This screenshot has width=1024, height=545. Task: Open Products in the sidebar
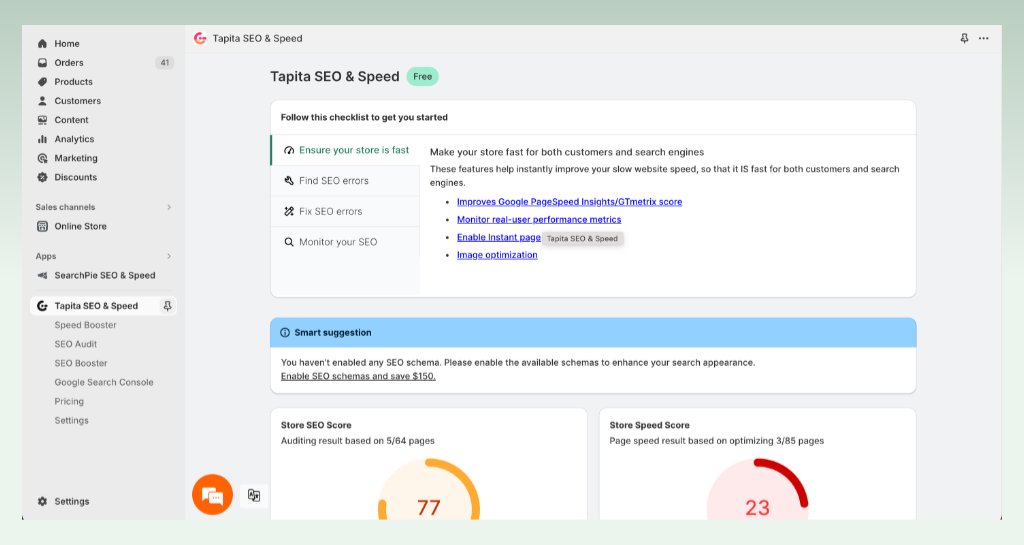coord(73,82)
